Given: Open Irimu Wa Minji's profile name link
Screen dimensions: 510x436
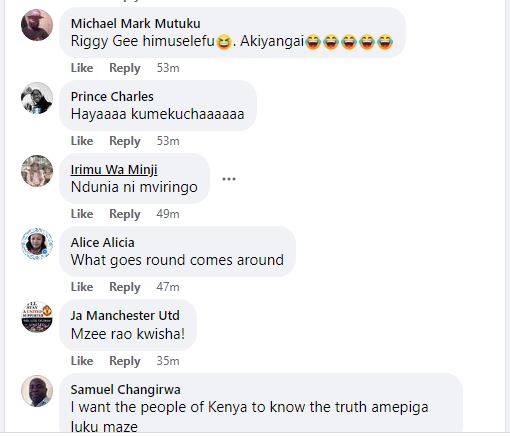Looking at the screenshot, I should coord(114,169).
